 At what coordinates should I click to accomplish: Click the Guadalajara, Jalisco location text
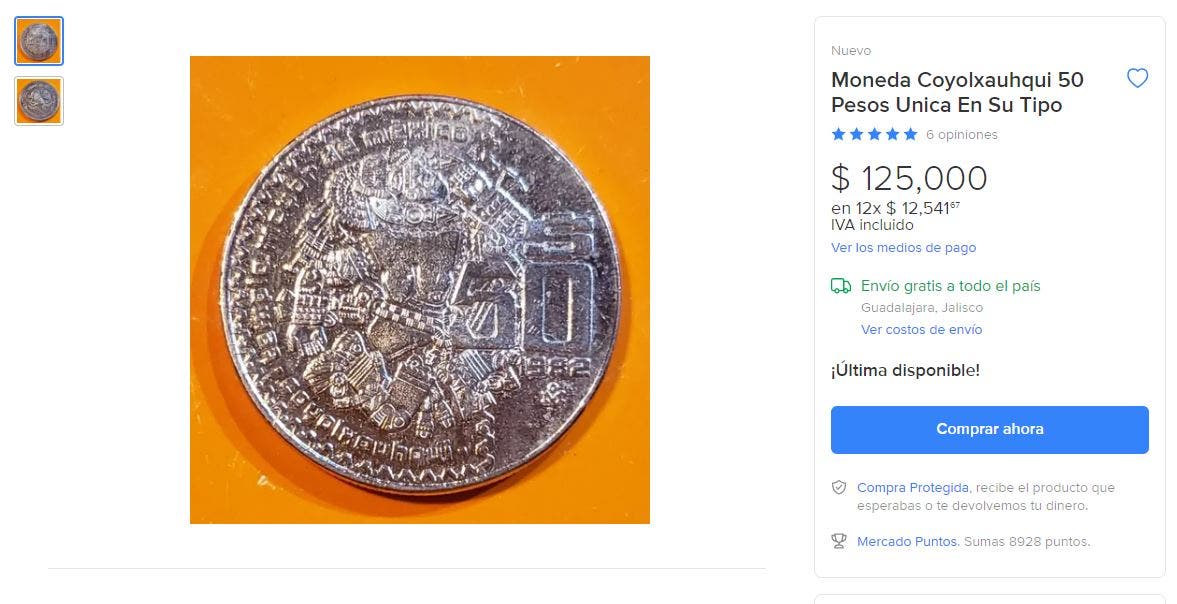(x=921, y=308)
